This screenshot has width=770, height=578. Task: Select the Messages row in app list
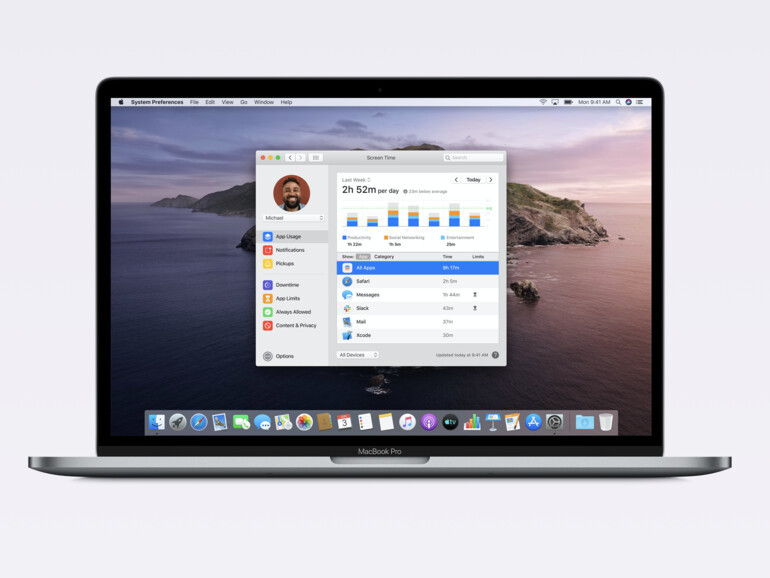[x=417, y=295]
